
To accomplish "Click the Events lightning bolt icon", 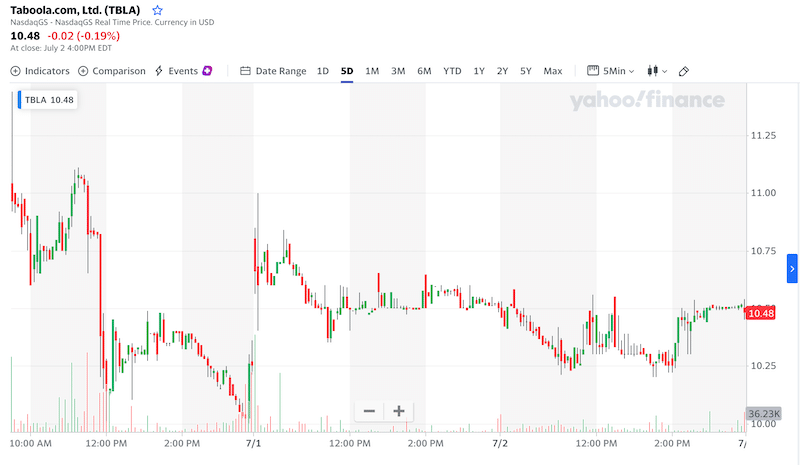I will pyautogui.click(x=159, y=70).
